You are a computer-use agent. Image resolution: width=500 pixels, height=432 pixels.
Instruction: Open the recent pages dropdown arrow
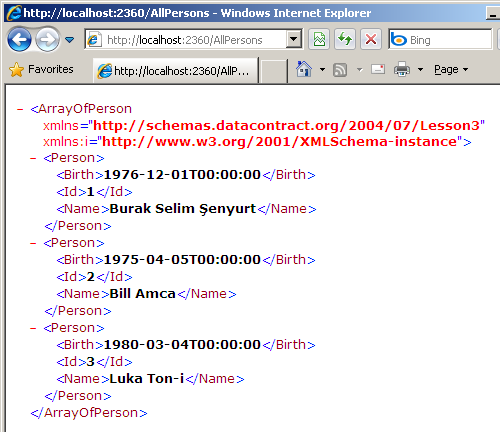tap(69, 40)
